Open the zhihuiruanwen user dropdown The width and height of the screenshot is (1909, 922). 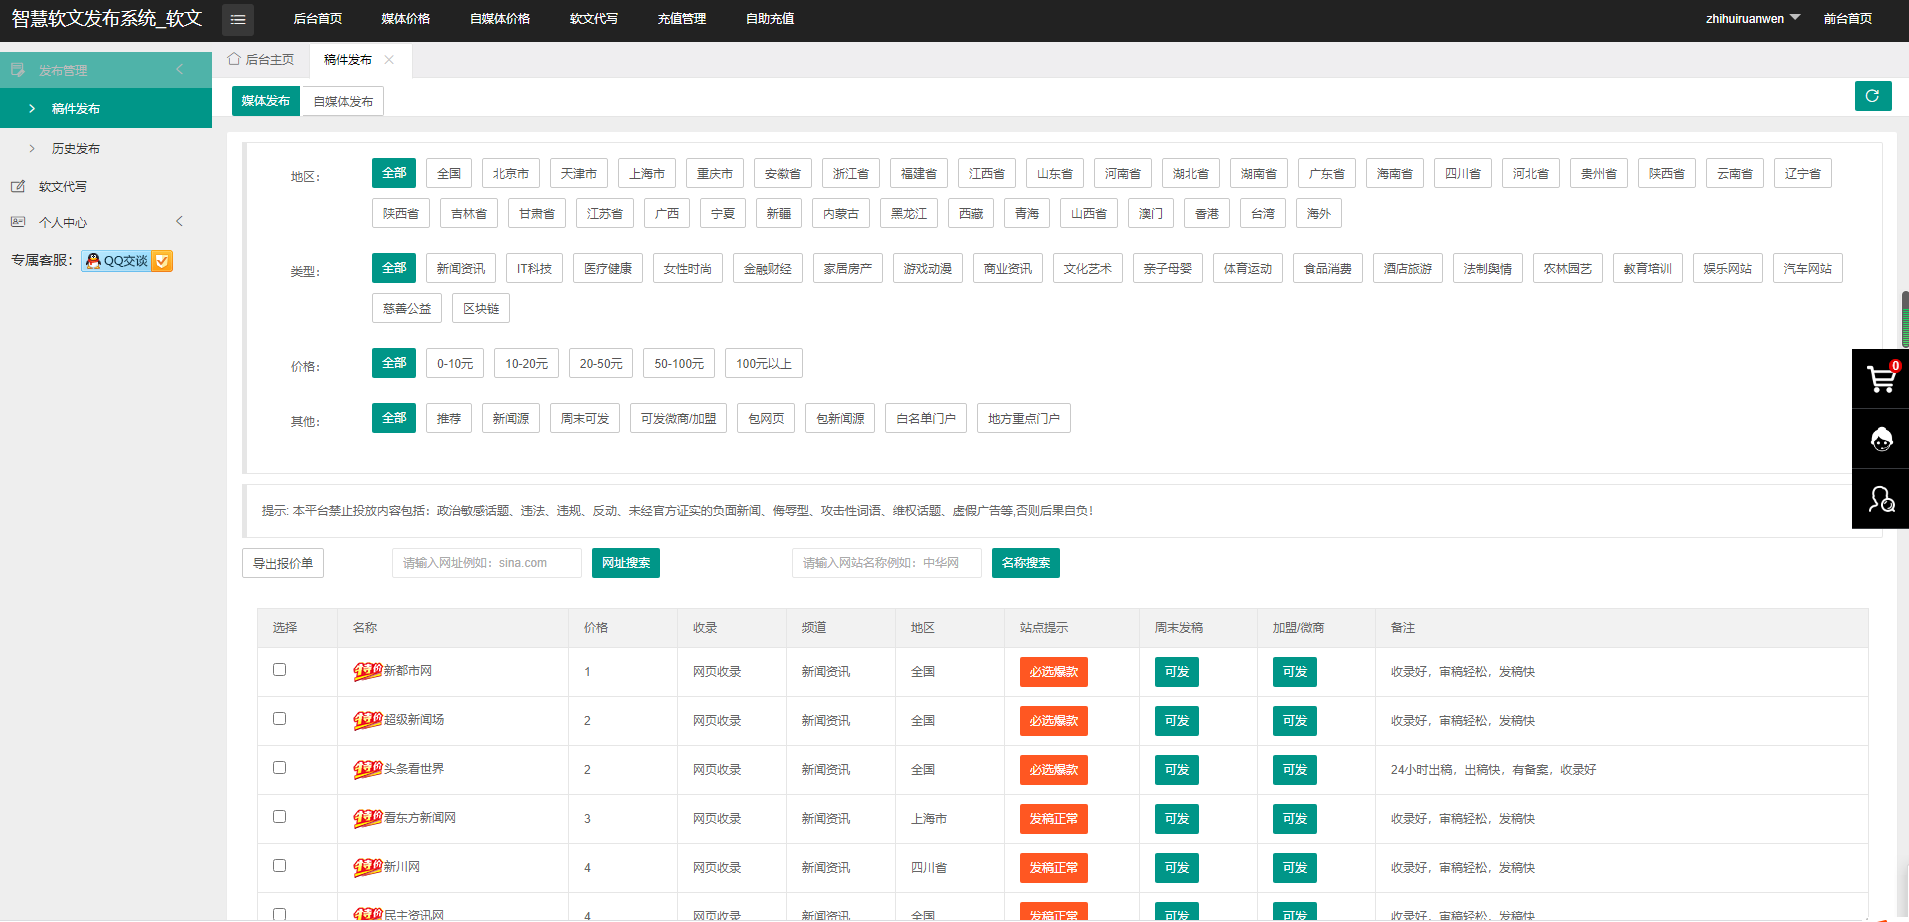(x=1753, y=19)
